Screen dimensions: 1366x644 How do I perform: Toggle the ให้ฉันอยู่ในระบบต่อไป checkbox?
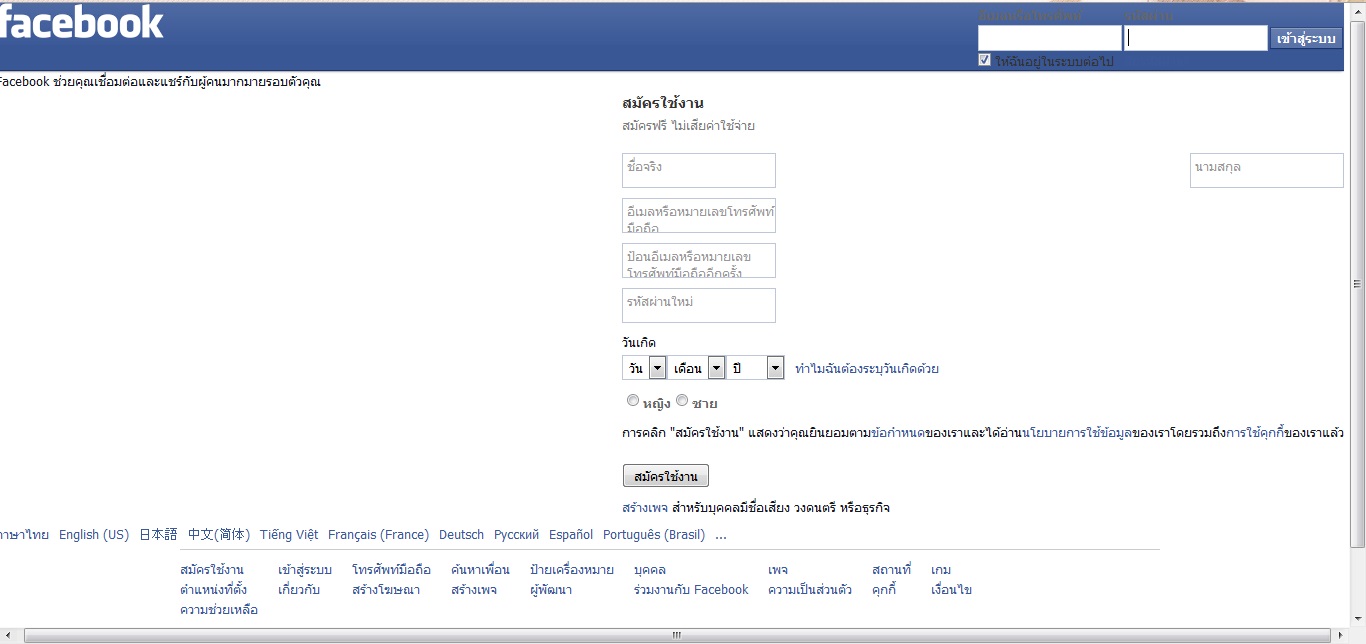coord(985,61)
